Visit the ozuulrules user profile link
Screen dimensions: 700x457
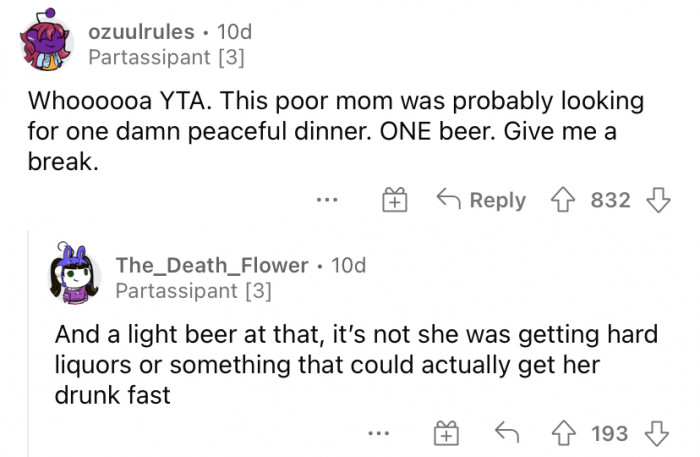click(141, 32)
